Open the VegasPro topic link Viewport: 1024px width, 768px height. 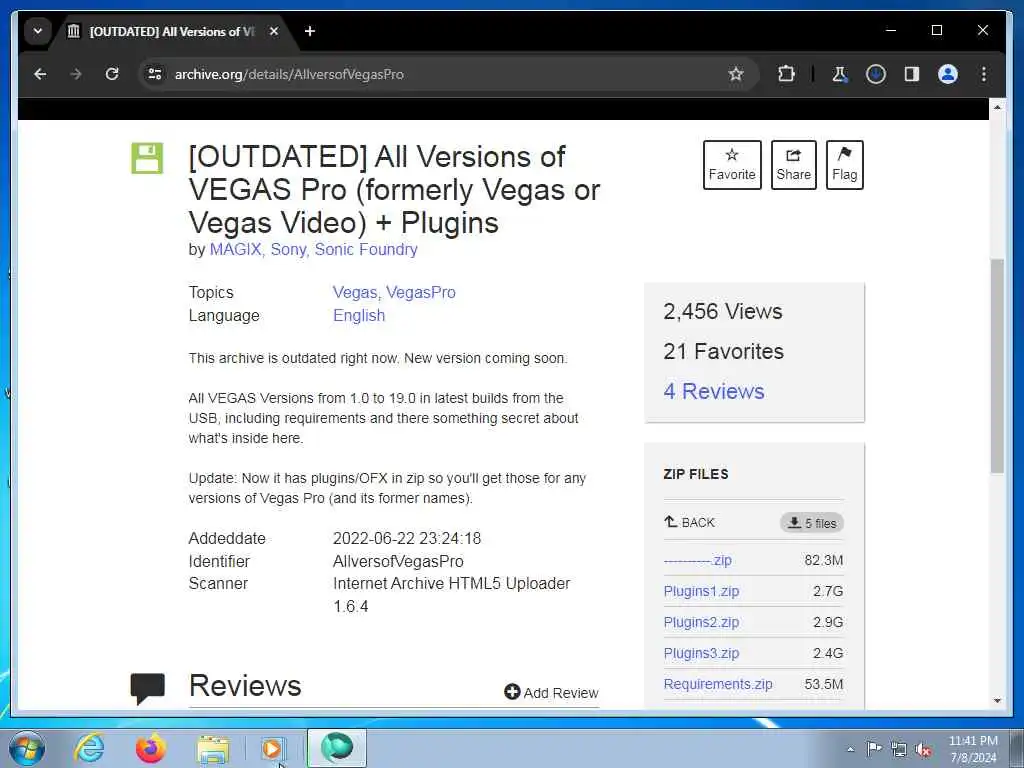[421, 293]
